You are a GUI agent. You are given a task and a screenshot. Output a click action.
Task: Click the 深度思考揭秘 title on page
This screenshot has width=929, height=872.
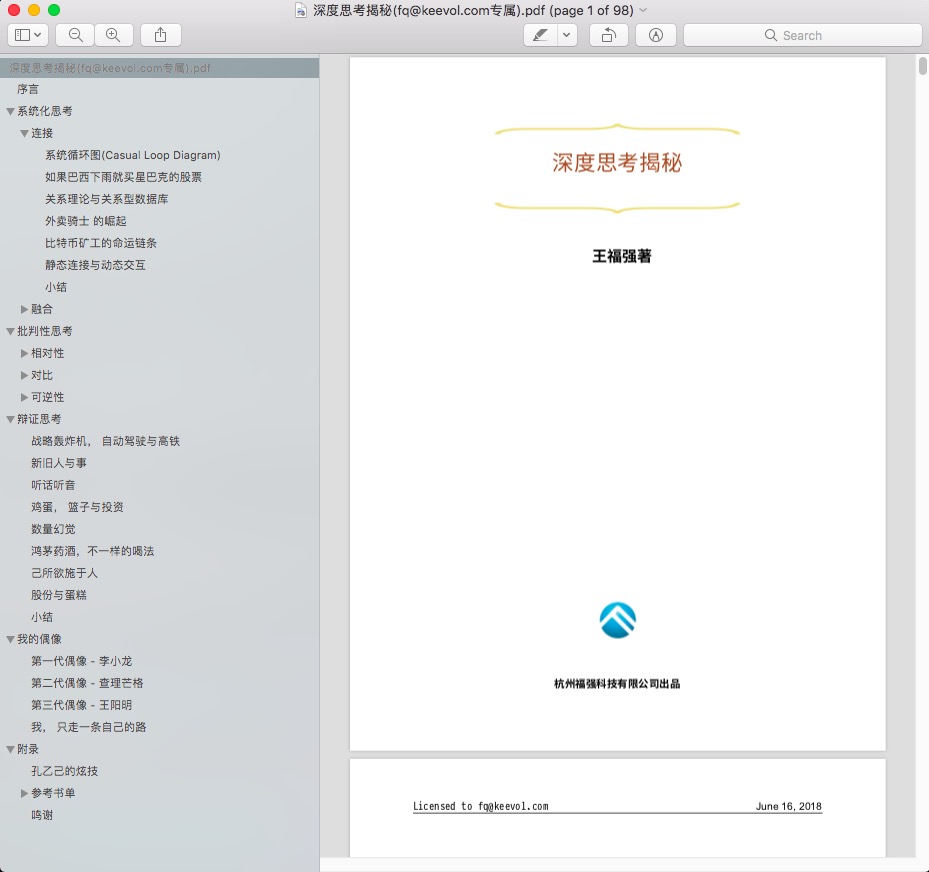[617, 163]
